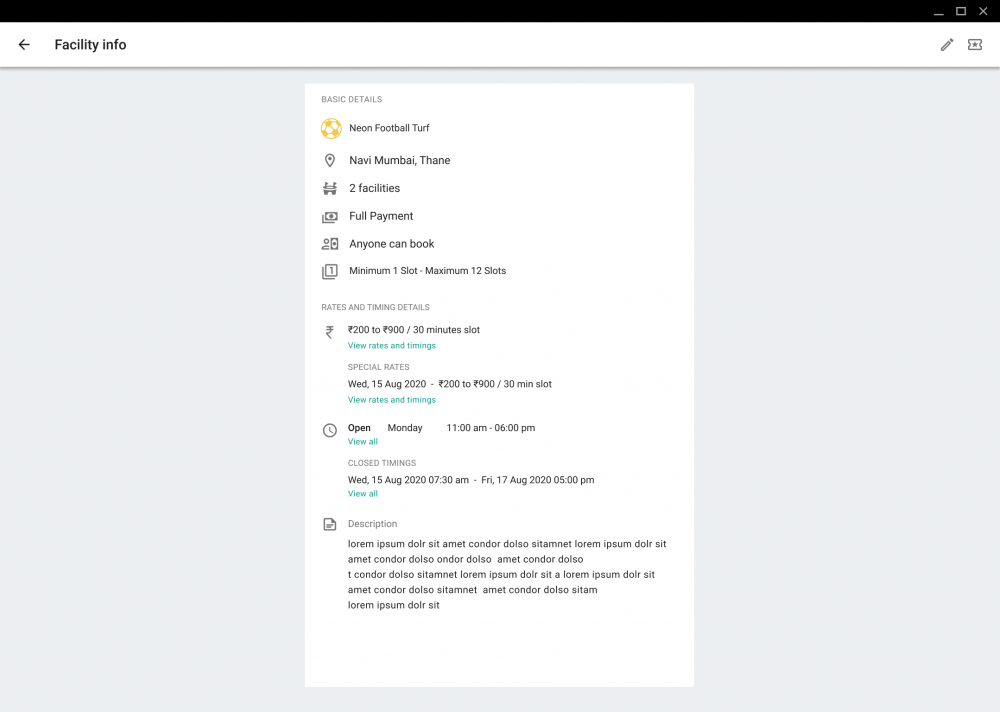Click View all under Closed Timings
Screen dimensions: 1000x712
pyautogui.click(x=363, y=494)
